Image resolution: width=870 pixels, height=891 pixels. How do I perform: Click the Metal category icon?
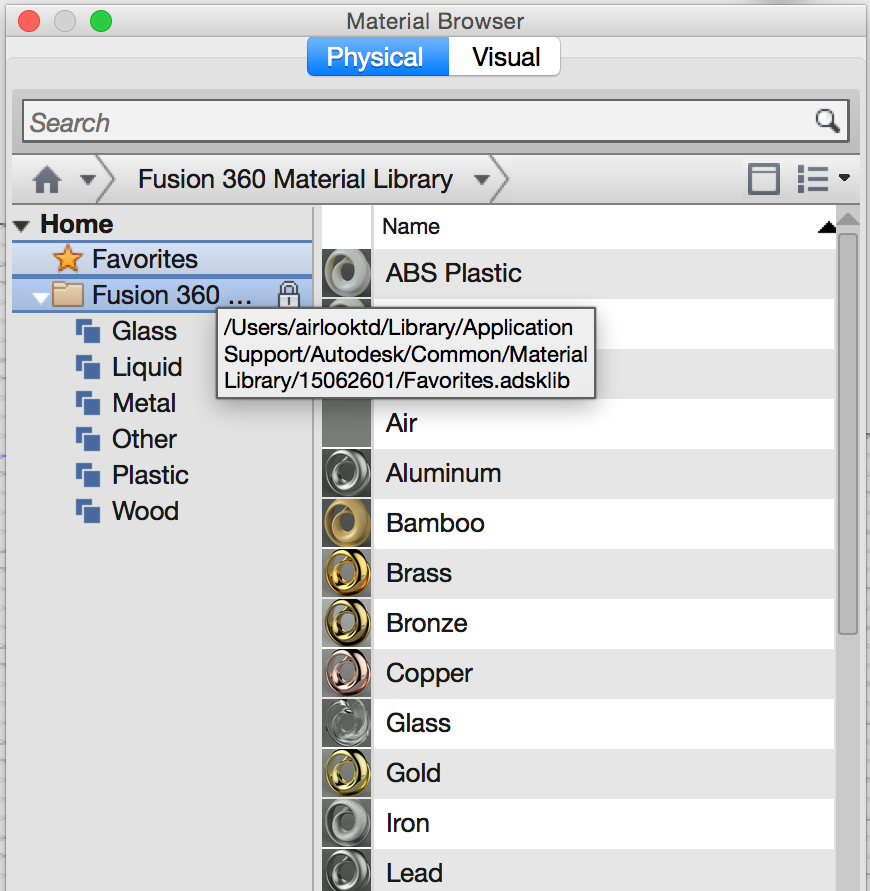[88, 403]
